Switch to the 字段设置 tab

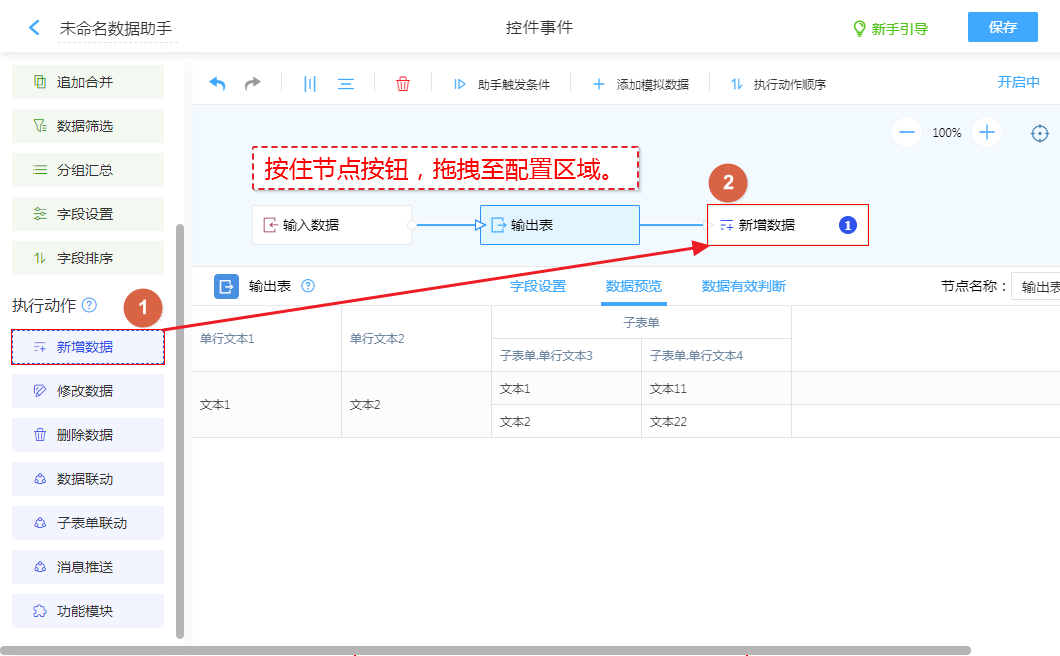538,286
